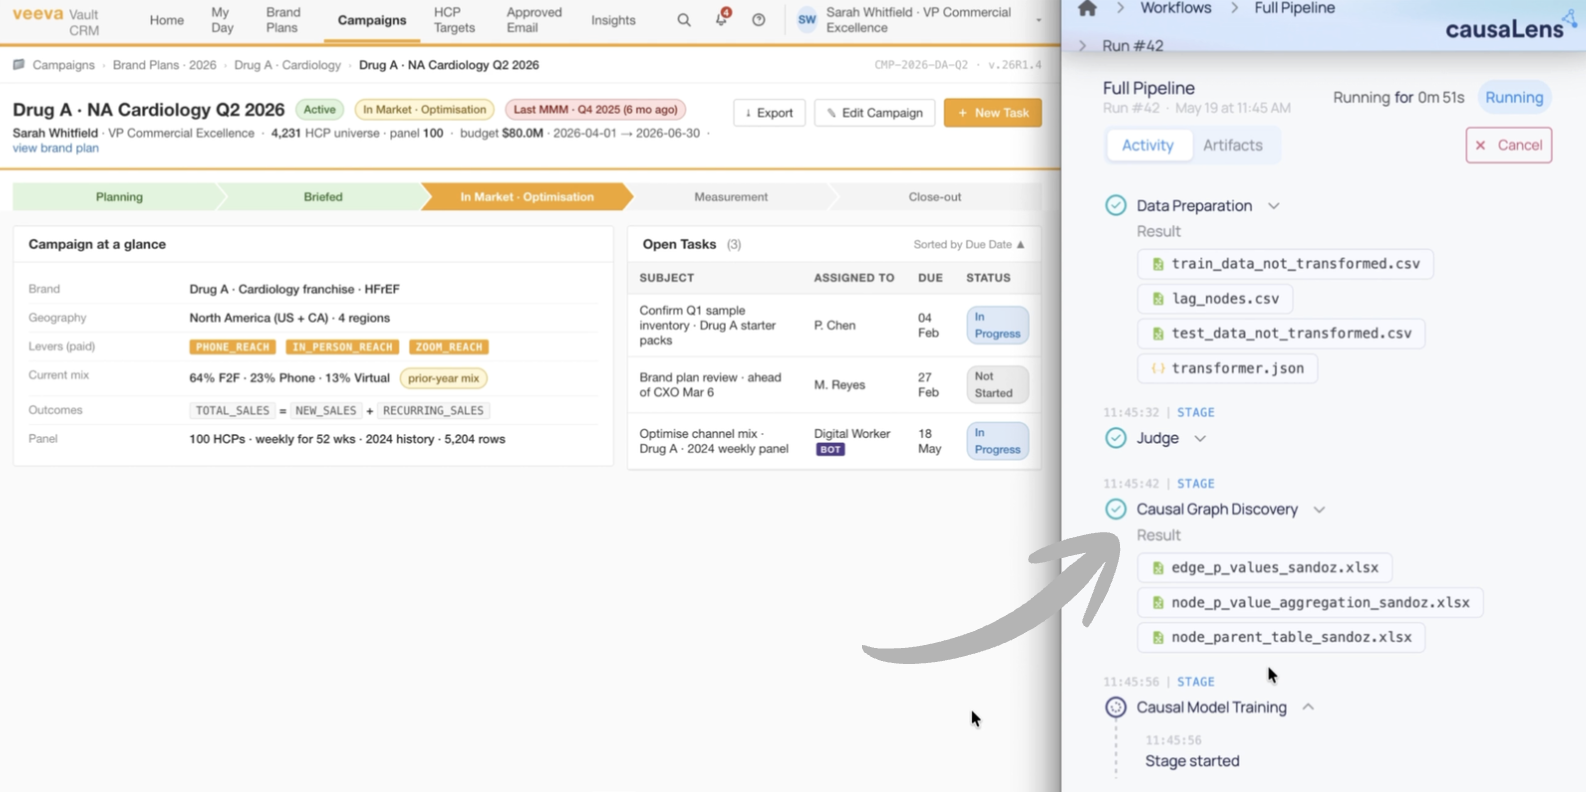Screen dimensions: 1586x792
Task: Go to the Home menu item
Action: coord(166,20)
